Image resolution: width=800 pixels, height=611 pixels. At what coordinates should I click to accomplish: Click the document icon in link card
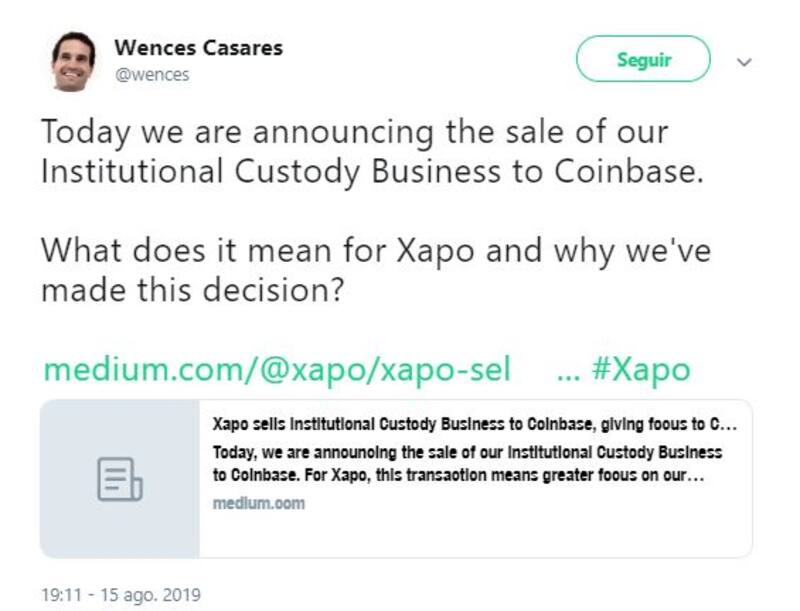point(119,478)
